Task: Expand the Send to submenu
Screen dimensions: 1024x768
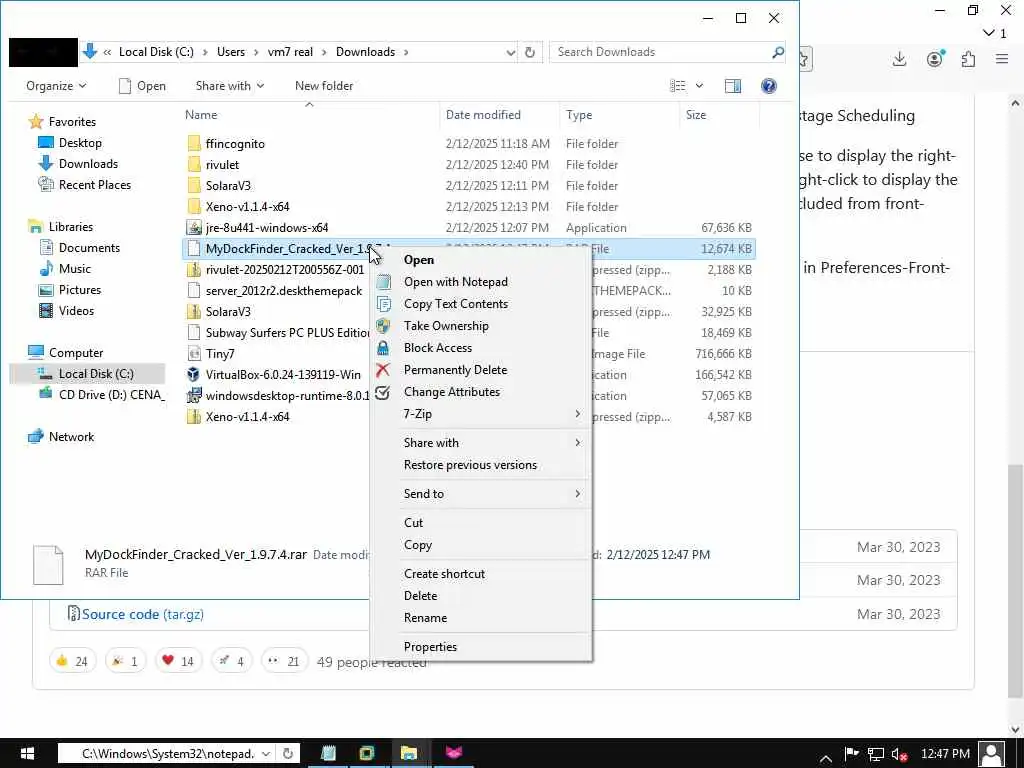Action: (481, 494)
